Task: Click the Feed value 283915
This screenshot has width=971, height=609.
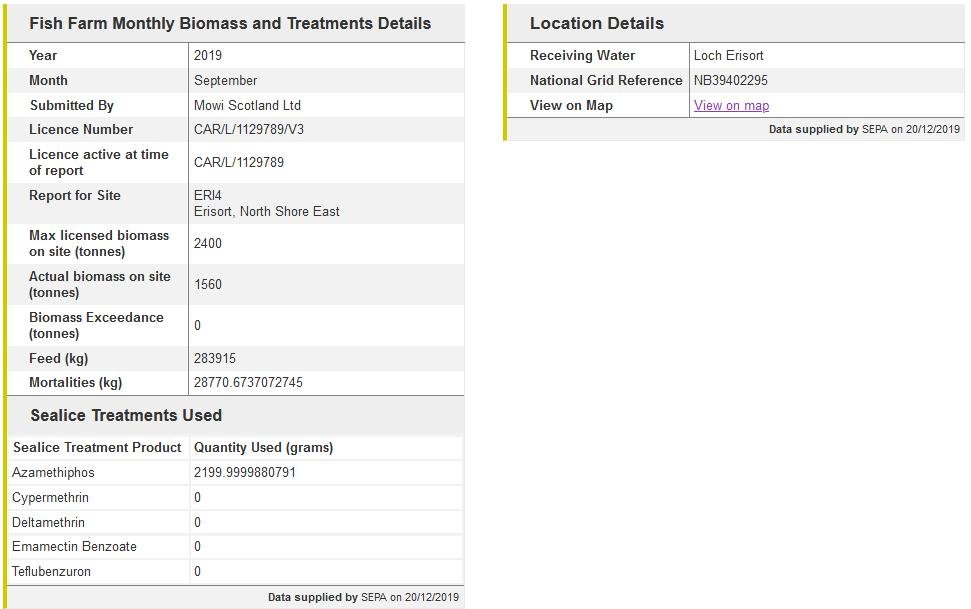Action: click(x=215, y=358)
